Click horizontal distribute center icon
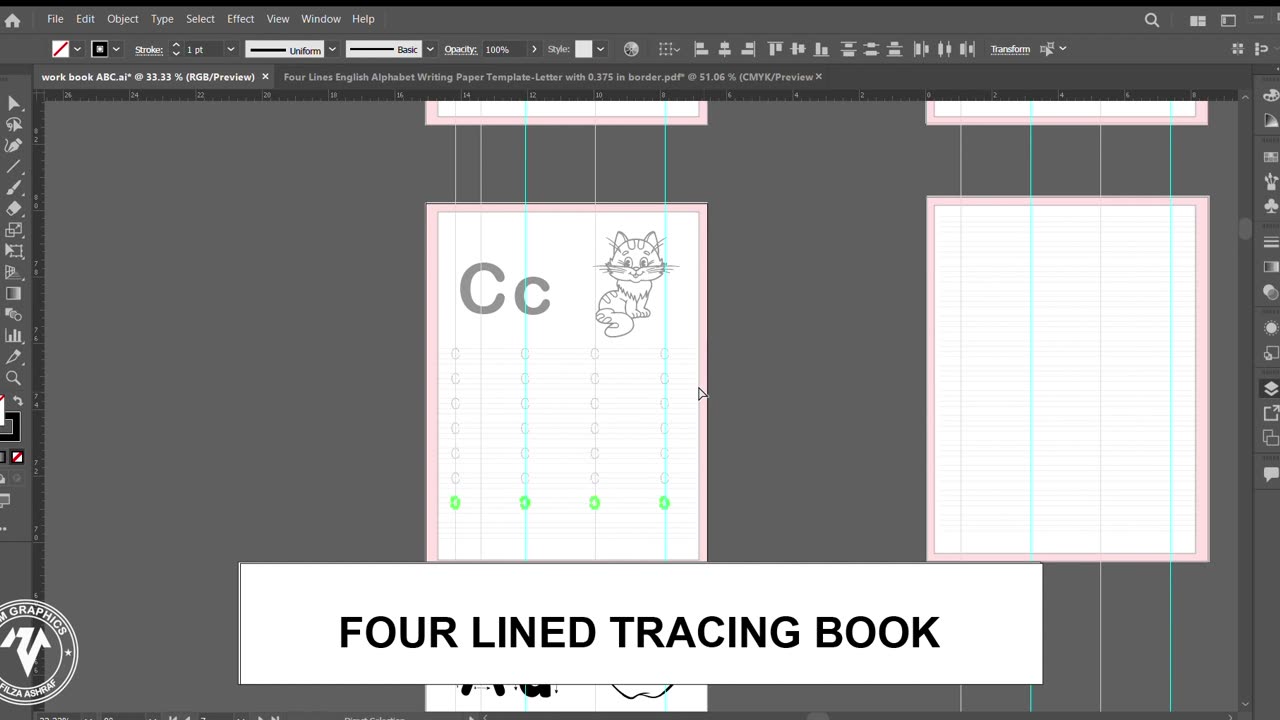Viewport: 1280px width, 720px height. click(x=944, y=49)
